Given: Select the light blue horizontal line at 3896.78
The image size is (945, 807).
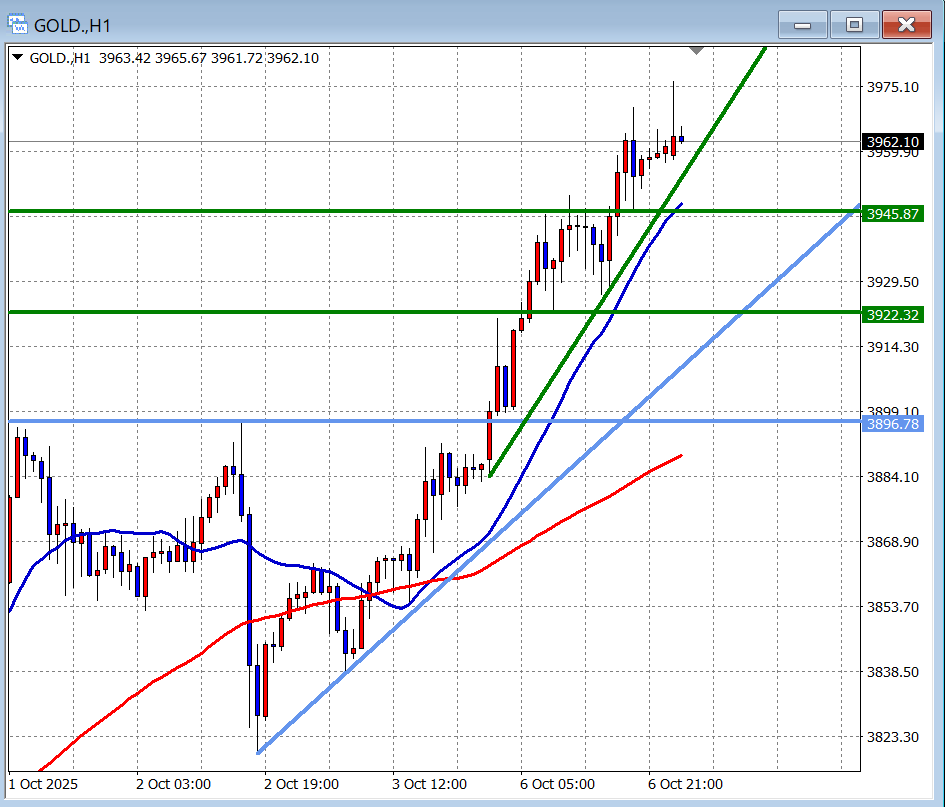Looking at the screenshot, I should [x=300, y=421].
